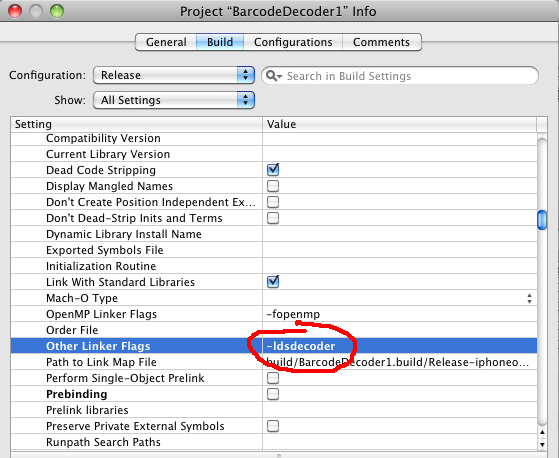
Task: Check the Prebinding option
Action: coord(273,394)
